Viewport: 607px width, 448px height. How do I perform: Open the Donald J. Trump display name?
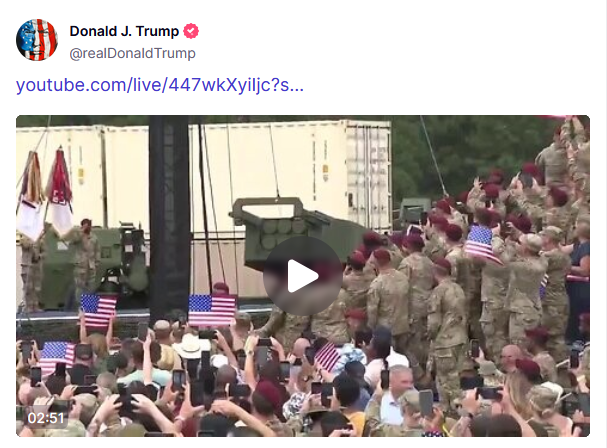click(124, 31)
